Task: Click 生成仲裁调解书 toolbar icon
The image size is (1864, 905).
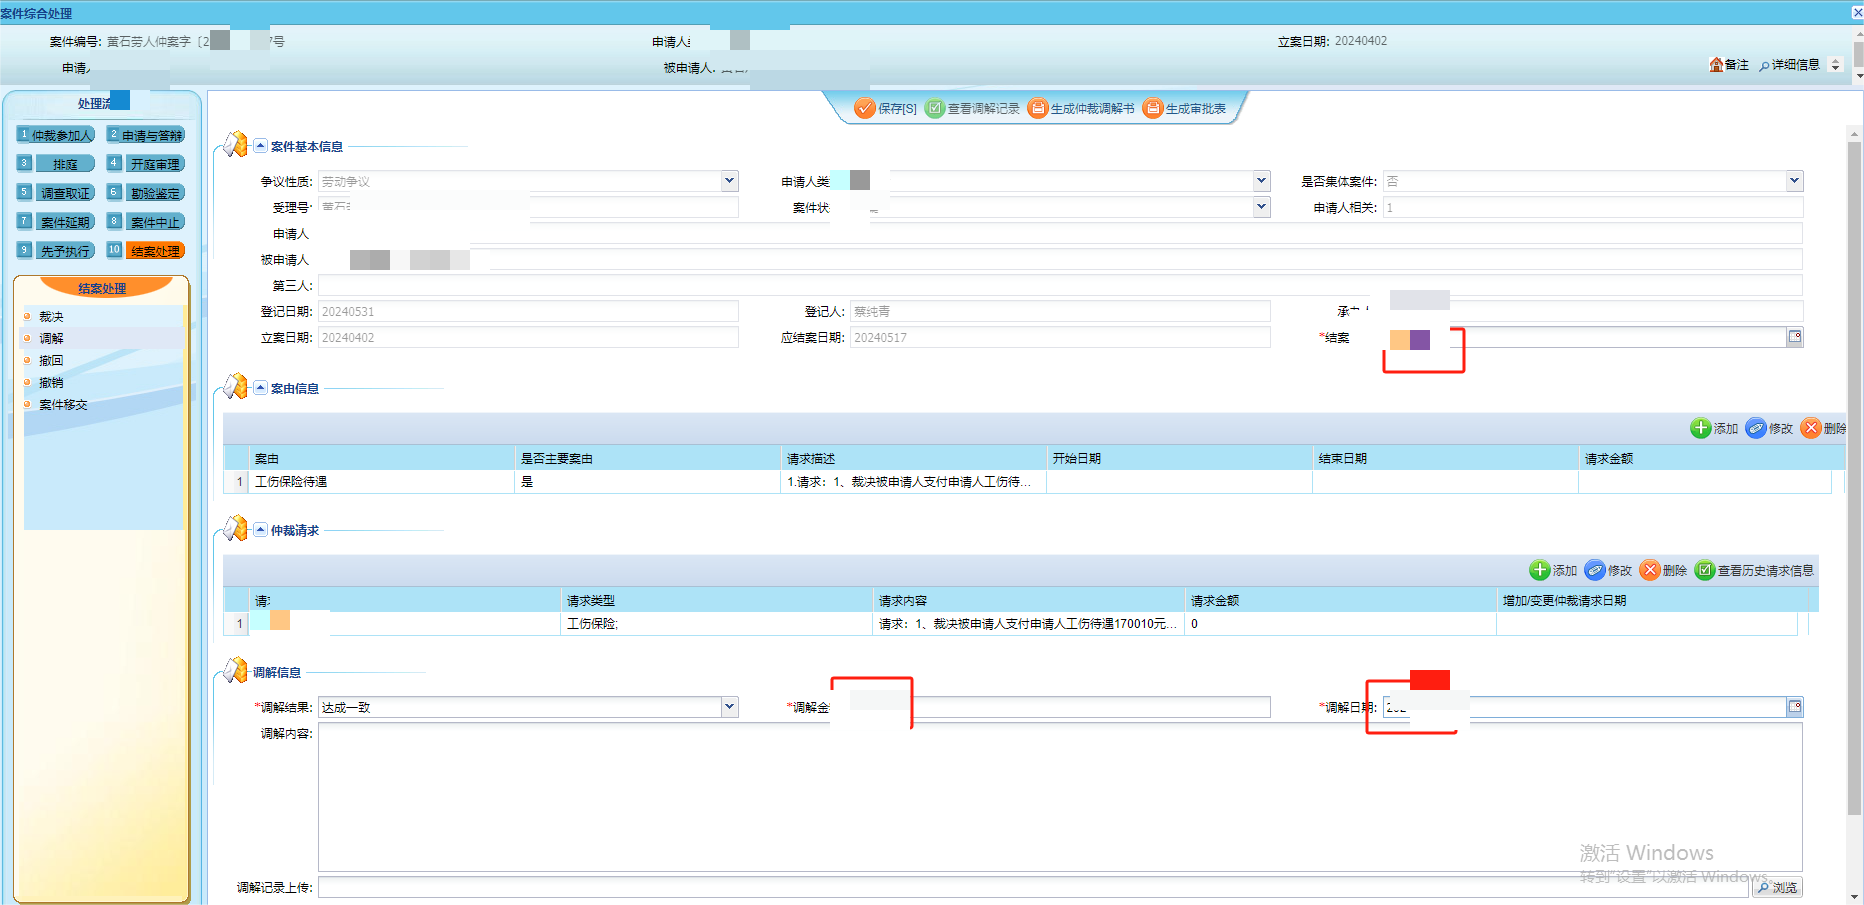Action: (x=1038, y=108)
